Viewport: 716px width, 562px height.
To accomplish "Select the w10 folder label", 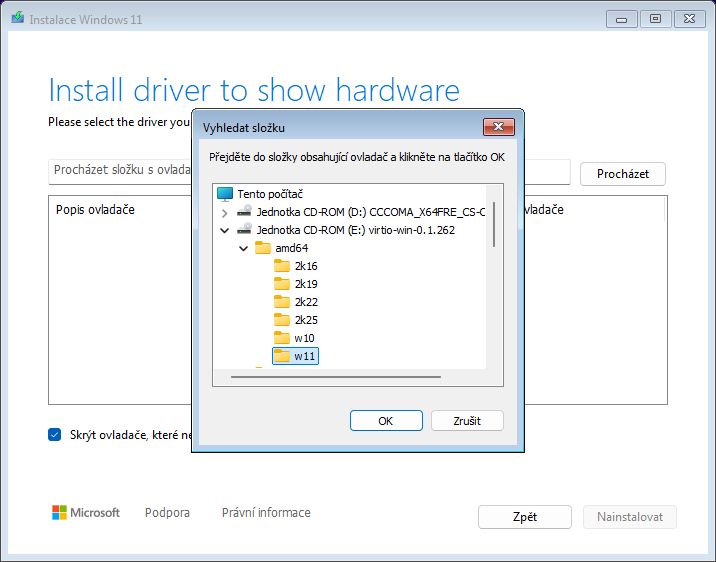I will pos(304,338).
